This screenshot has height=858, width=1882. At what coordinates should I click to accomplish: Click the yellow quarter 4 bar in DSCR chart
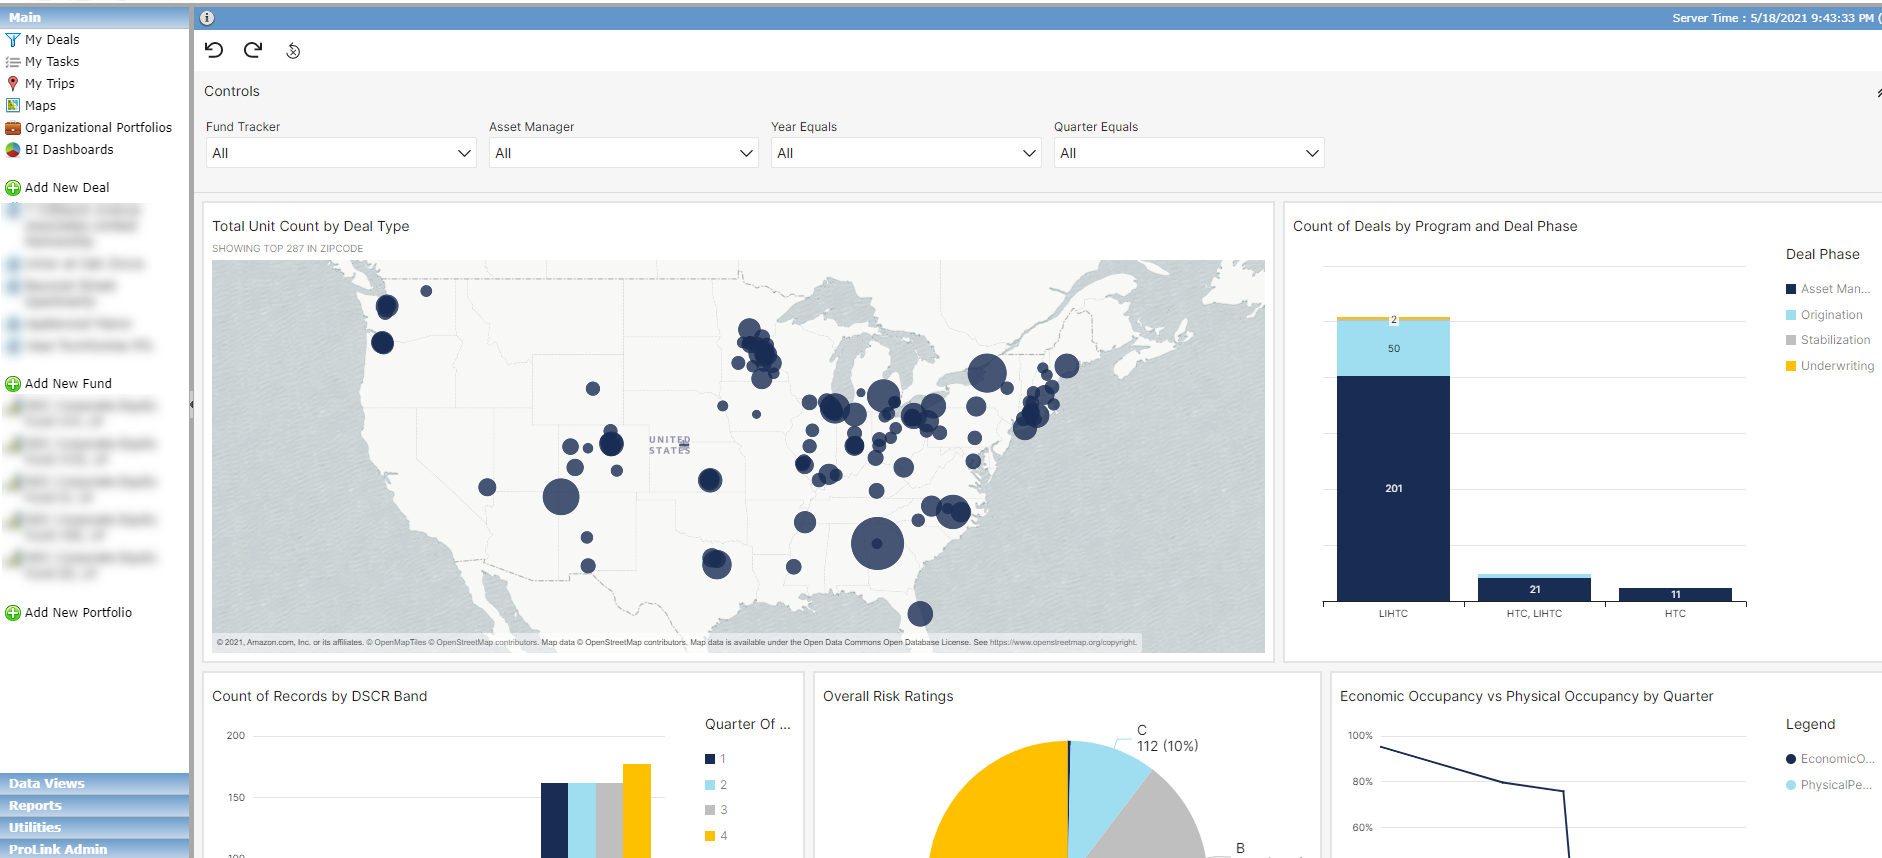tap(637, 811)
